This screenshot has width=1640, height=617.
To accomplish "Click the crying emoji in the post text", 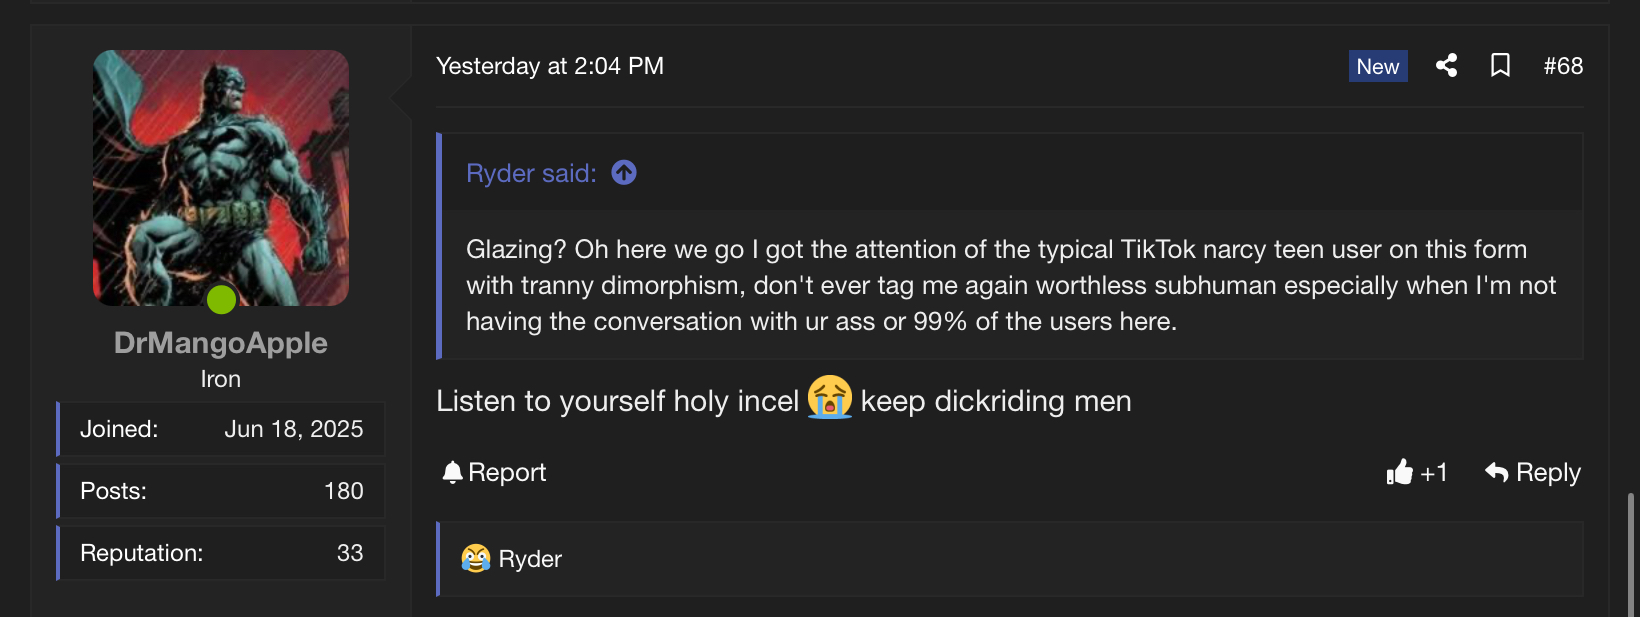I will pyautogui.click(x=830, y=398).
